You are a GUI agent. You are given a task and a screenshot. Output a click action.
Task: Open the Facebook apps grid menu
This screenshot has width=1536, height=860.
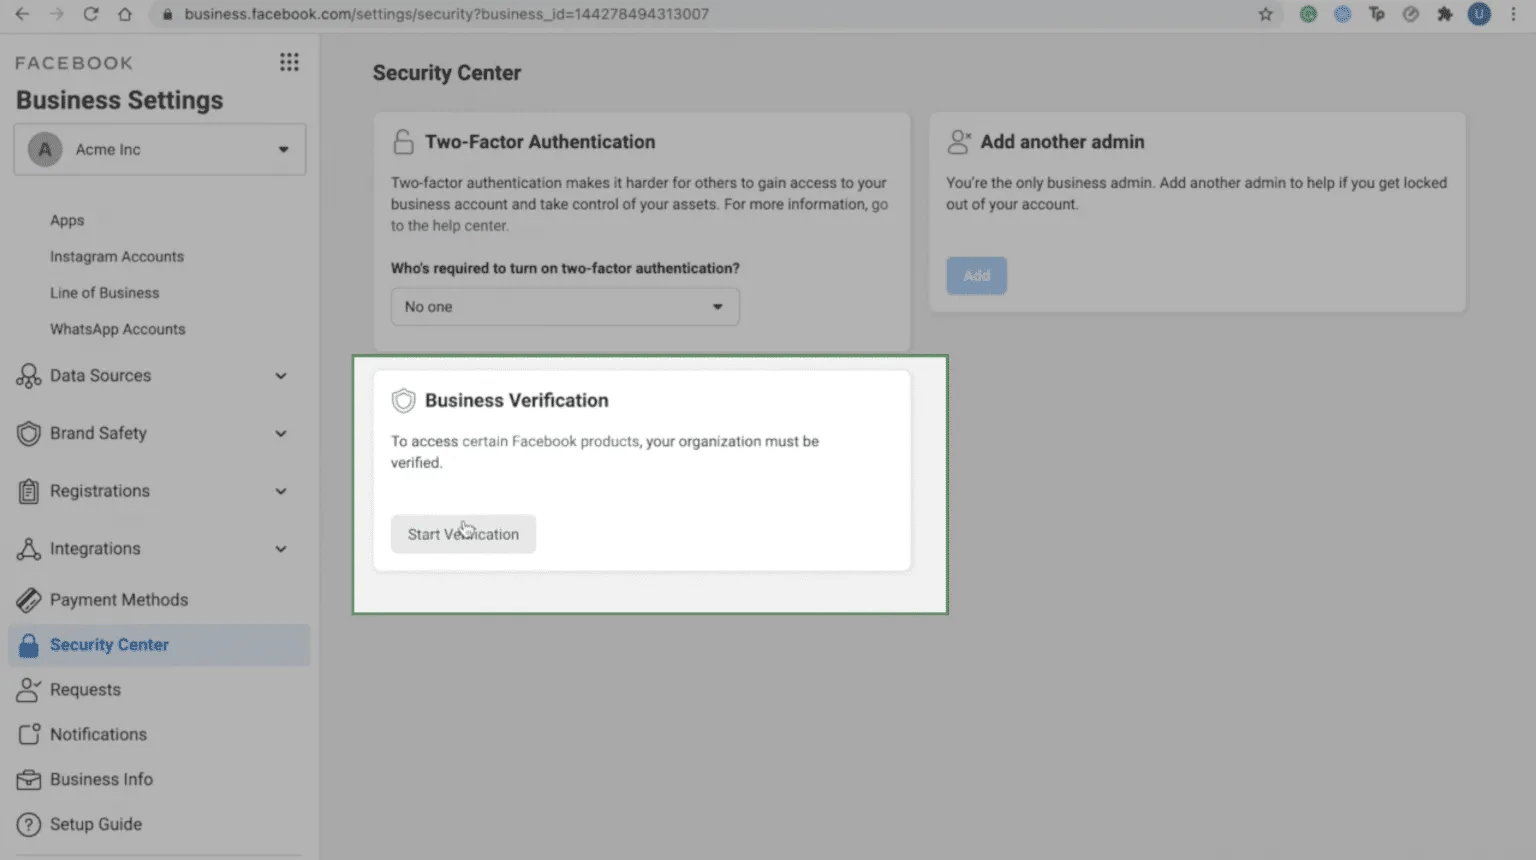(289, 62)
